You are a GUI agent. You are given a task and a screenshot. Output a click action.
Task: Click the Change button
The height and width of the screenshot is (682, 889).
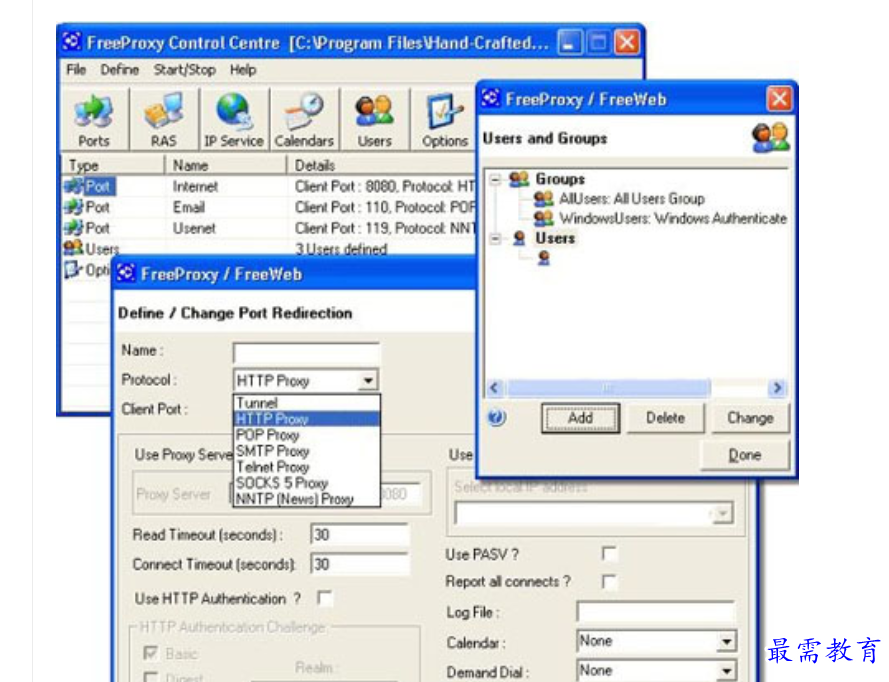pyautogui.click(x=750, y=418)
